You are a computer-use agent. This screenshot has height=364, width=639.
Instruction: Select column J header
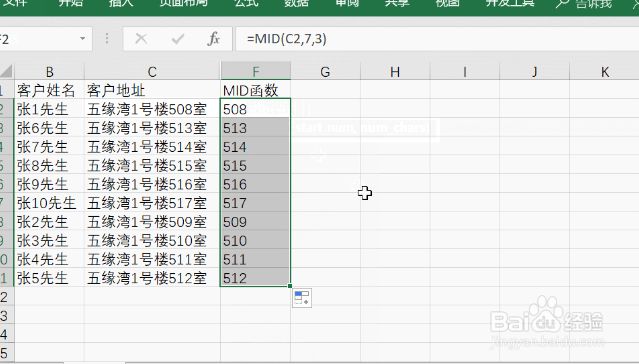[x=534, y=71]
